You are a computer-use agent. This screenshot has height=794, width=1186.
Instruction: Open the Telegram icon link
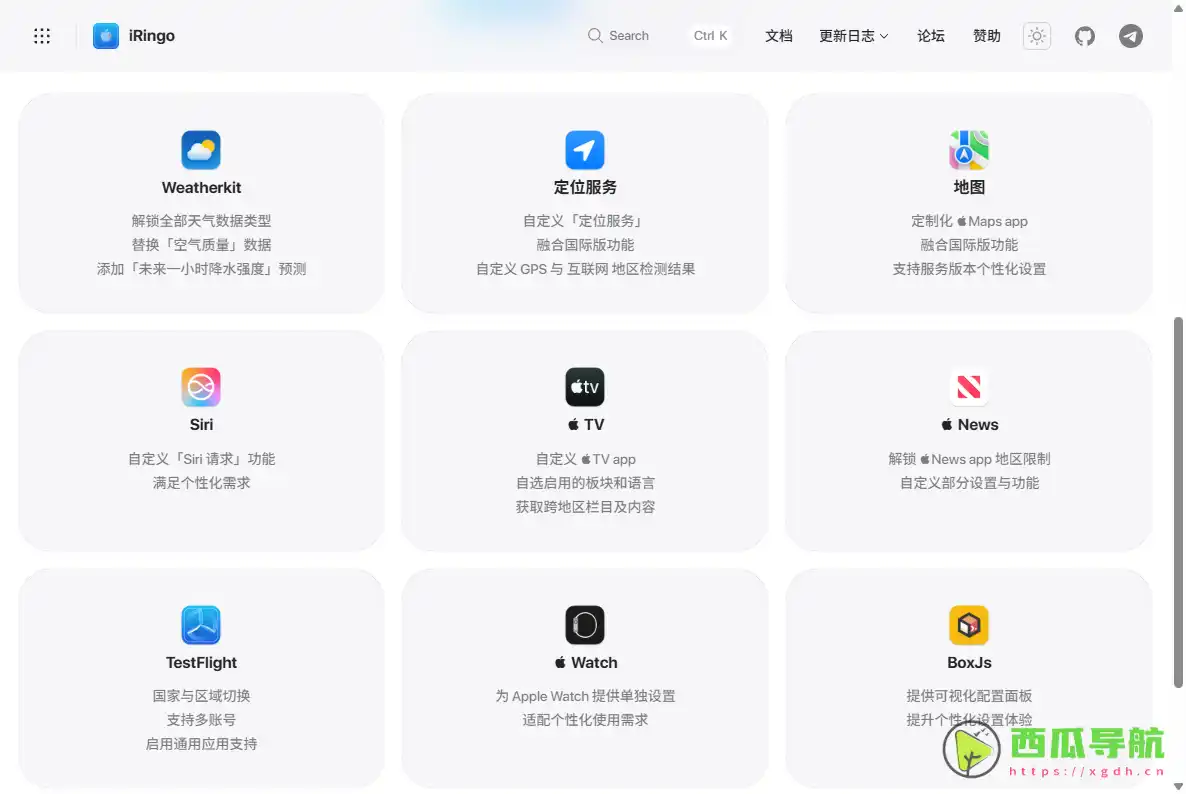tap(1131, 36)
